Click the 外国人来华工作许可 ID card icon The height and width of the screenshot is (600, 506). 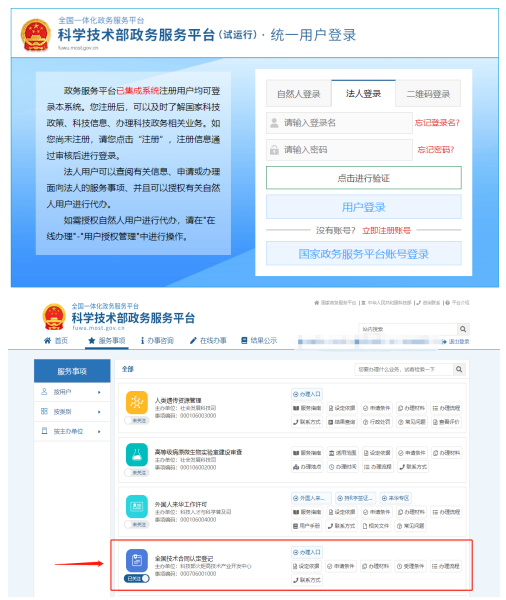click(x=137, y=506)
